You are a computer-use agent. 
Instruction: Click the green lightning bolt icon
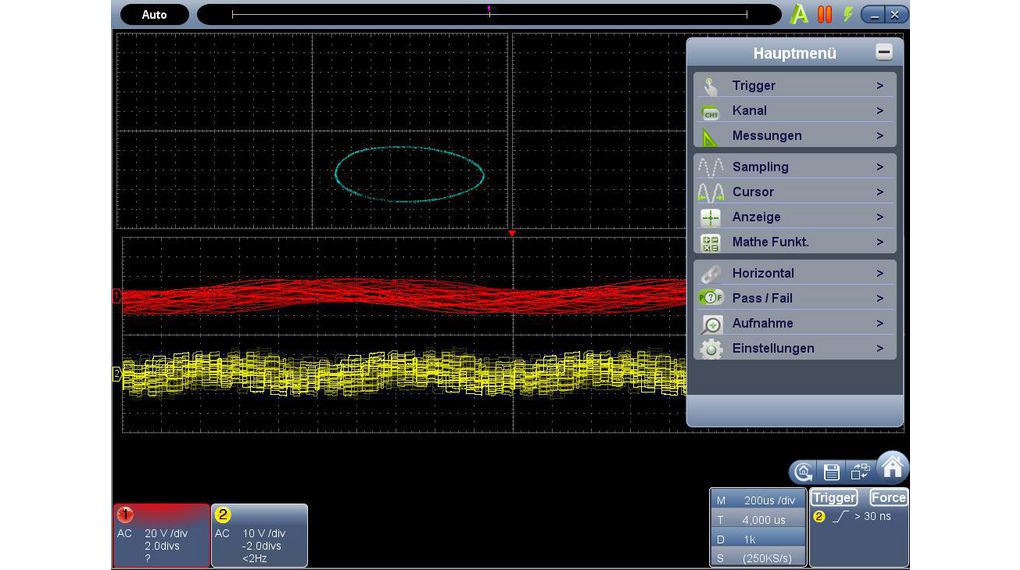848,15
